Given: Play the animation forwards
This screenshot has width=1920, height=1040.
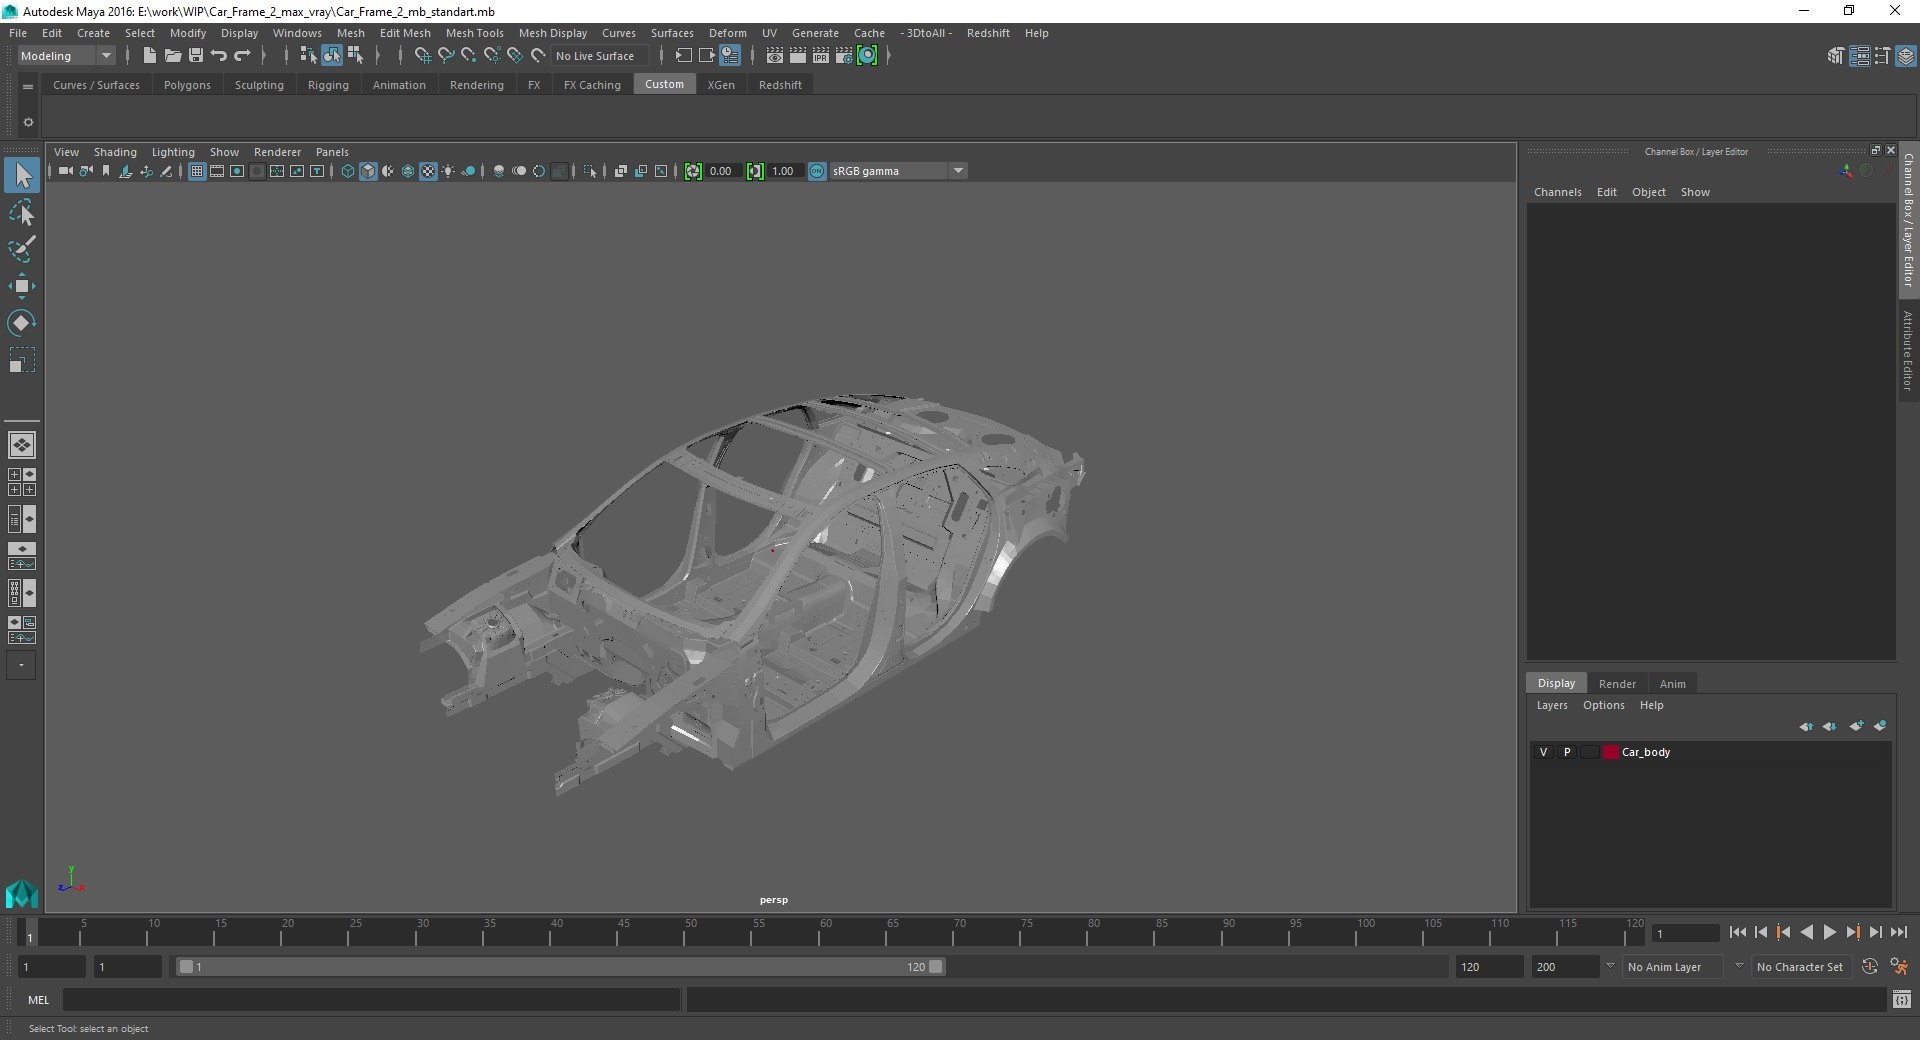Looking at the screenshot, I should tap(1830, 932).
